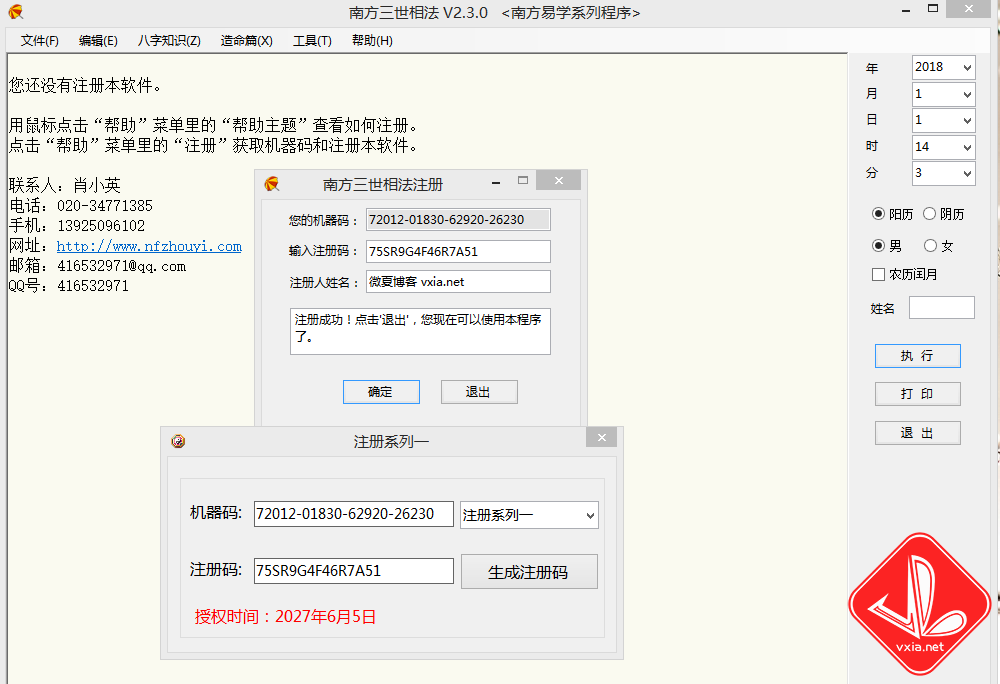
Task: Click the icon in 南方三世相法注册 dialog title
Action: [271, 184]
